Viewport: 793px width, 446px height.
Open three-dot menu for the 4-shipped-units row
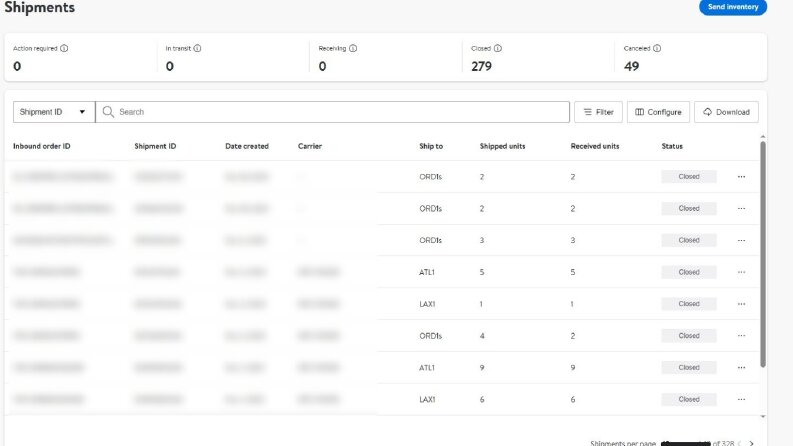pos(741,336)
